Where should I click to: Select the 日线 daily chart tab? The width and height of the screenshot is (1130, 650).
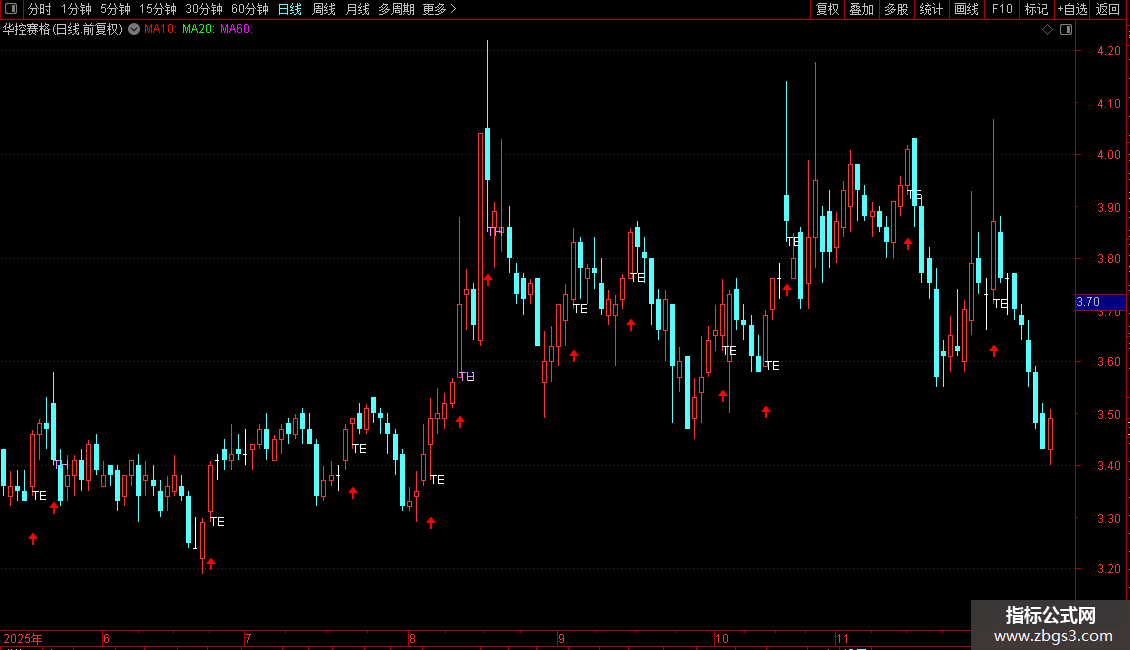[x=290, y=9]
